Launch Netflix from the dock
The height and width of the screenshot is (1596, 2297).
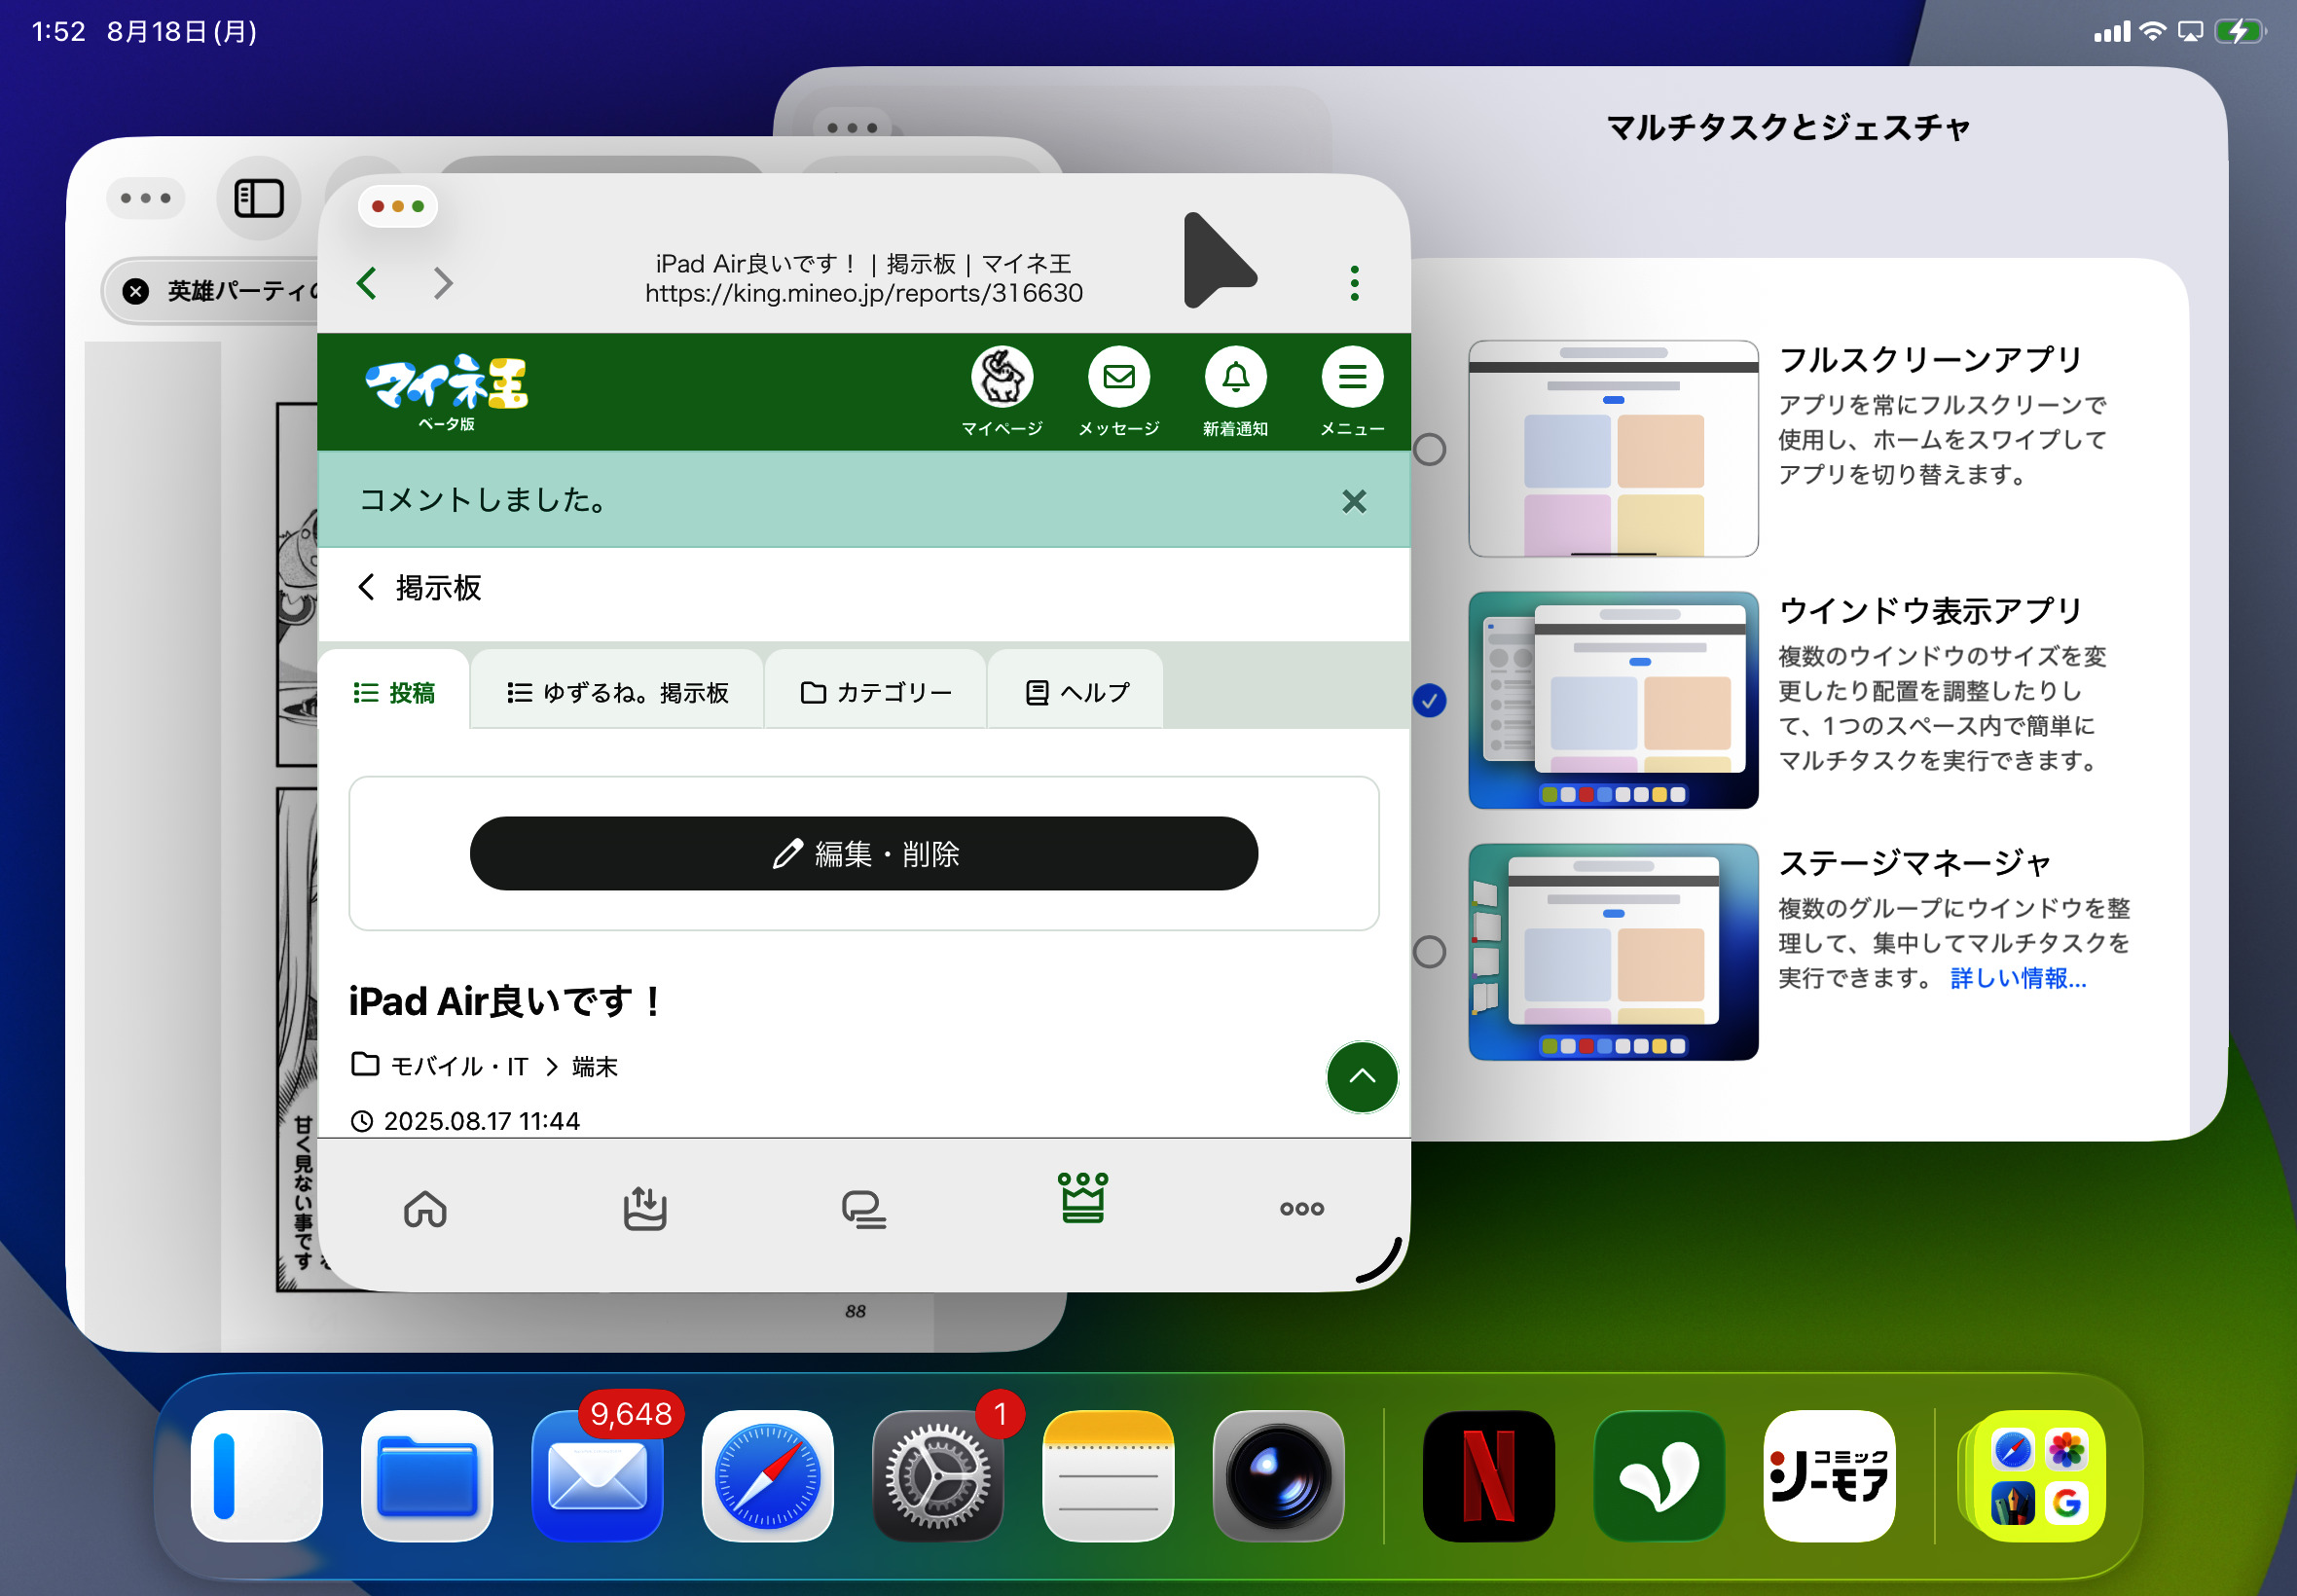click(x=1488, y=1476)
